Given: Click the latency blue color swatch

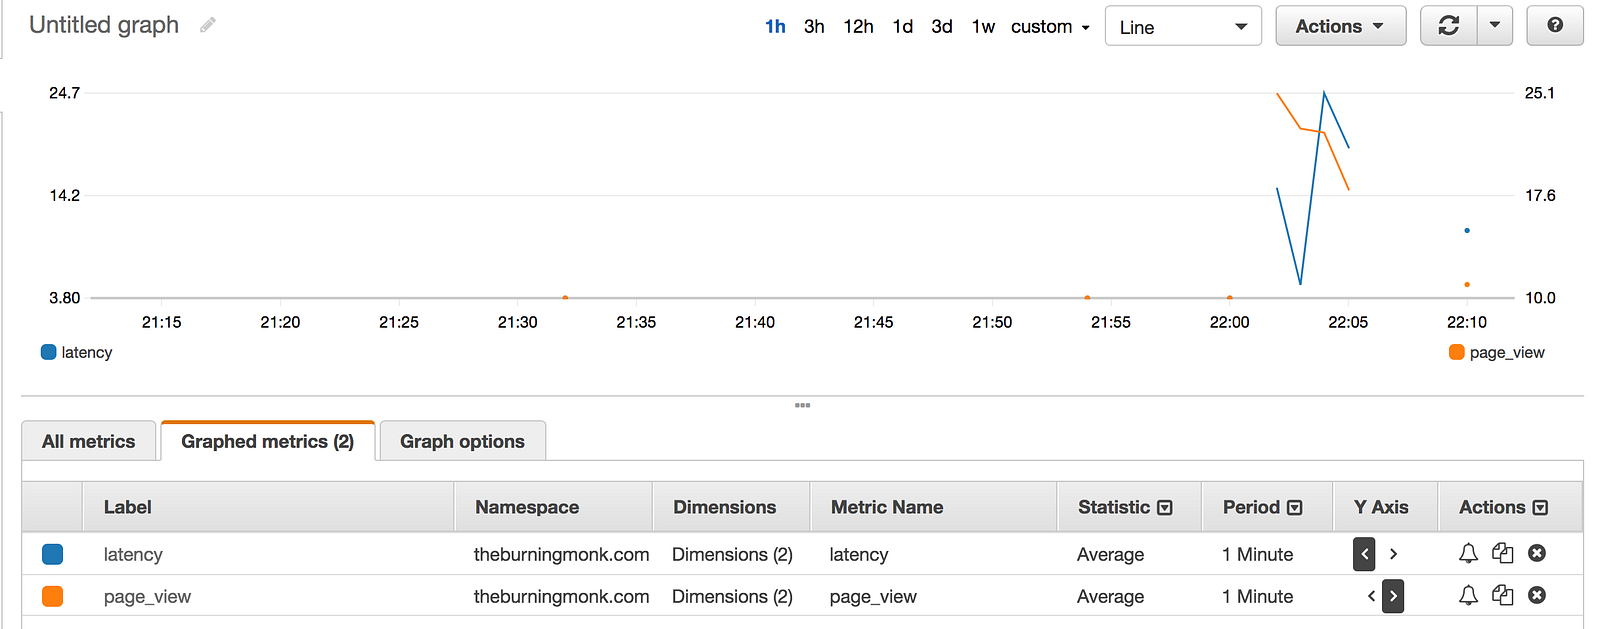Looking at the screenshot, I should coord(53,554).
